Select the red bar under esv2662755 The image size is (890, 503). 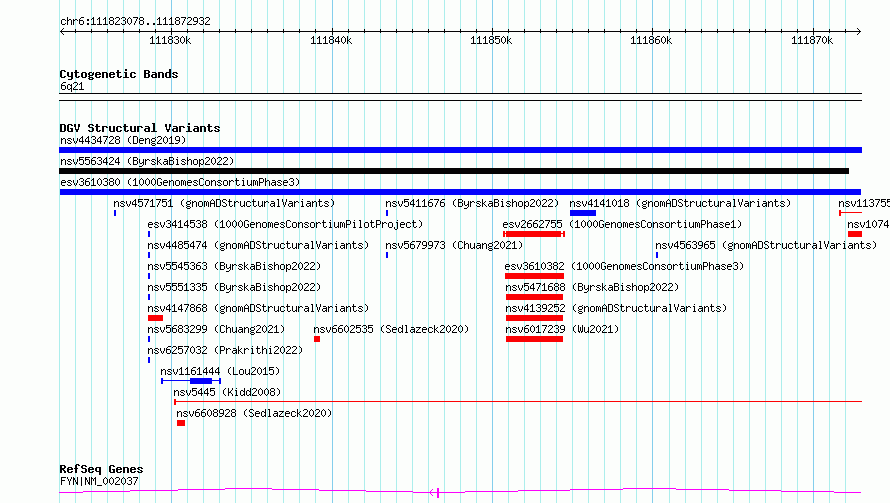pyautogui.click(x=534, y=234)
